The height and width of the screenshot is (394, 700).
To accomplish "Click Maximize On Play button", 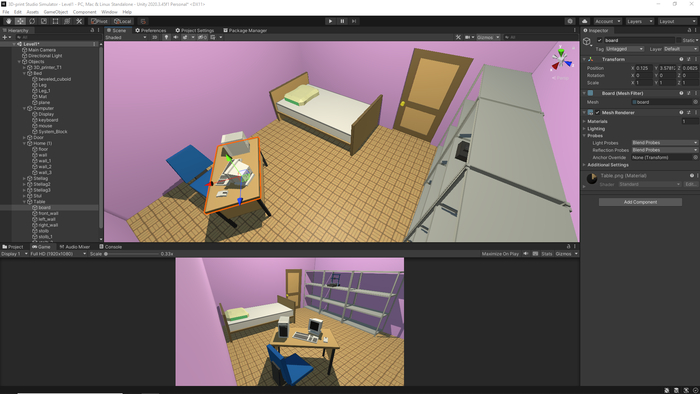I will coord(500,254).
